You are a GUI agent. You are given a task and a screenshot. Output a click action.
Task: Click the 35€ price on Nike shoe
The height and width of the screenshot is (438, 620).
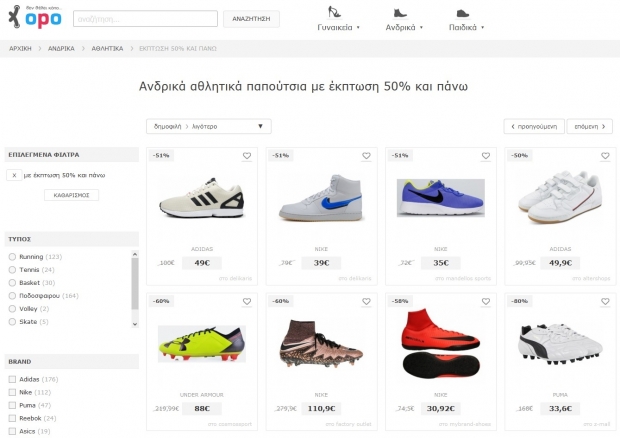(441, 263)
